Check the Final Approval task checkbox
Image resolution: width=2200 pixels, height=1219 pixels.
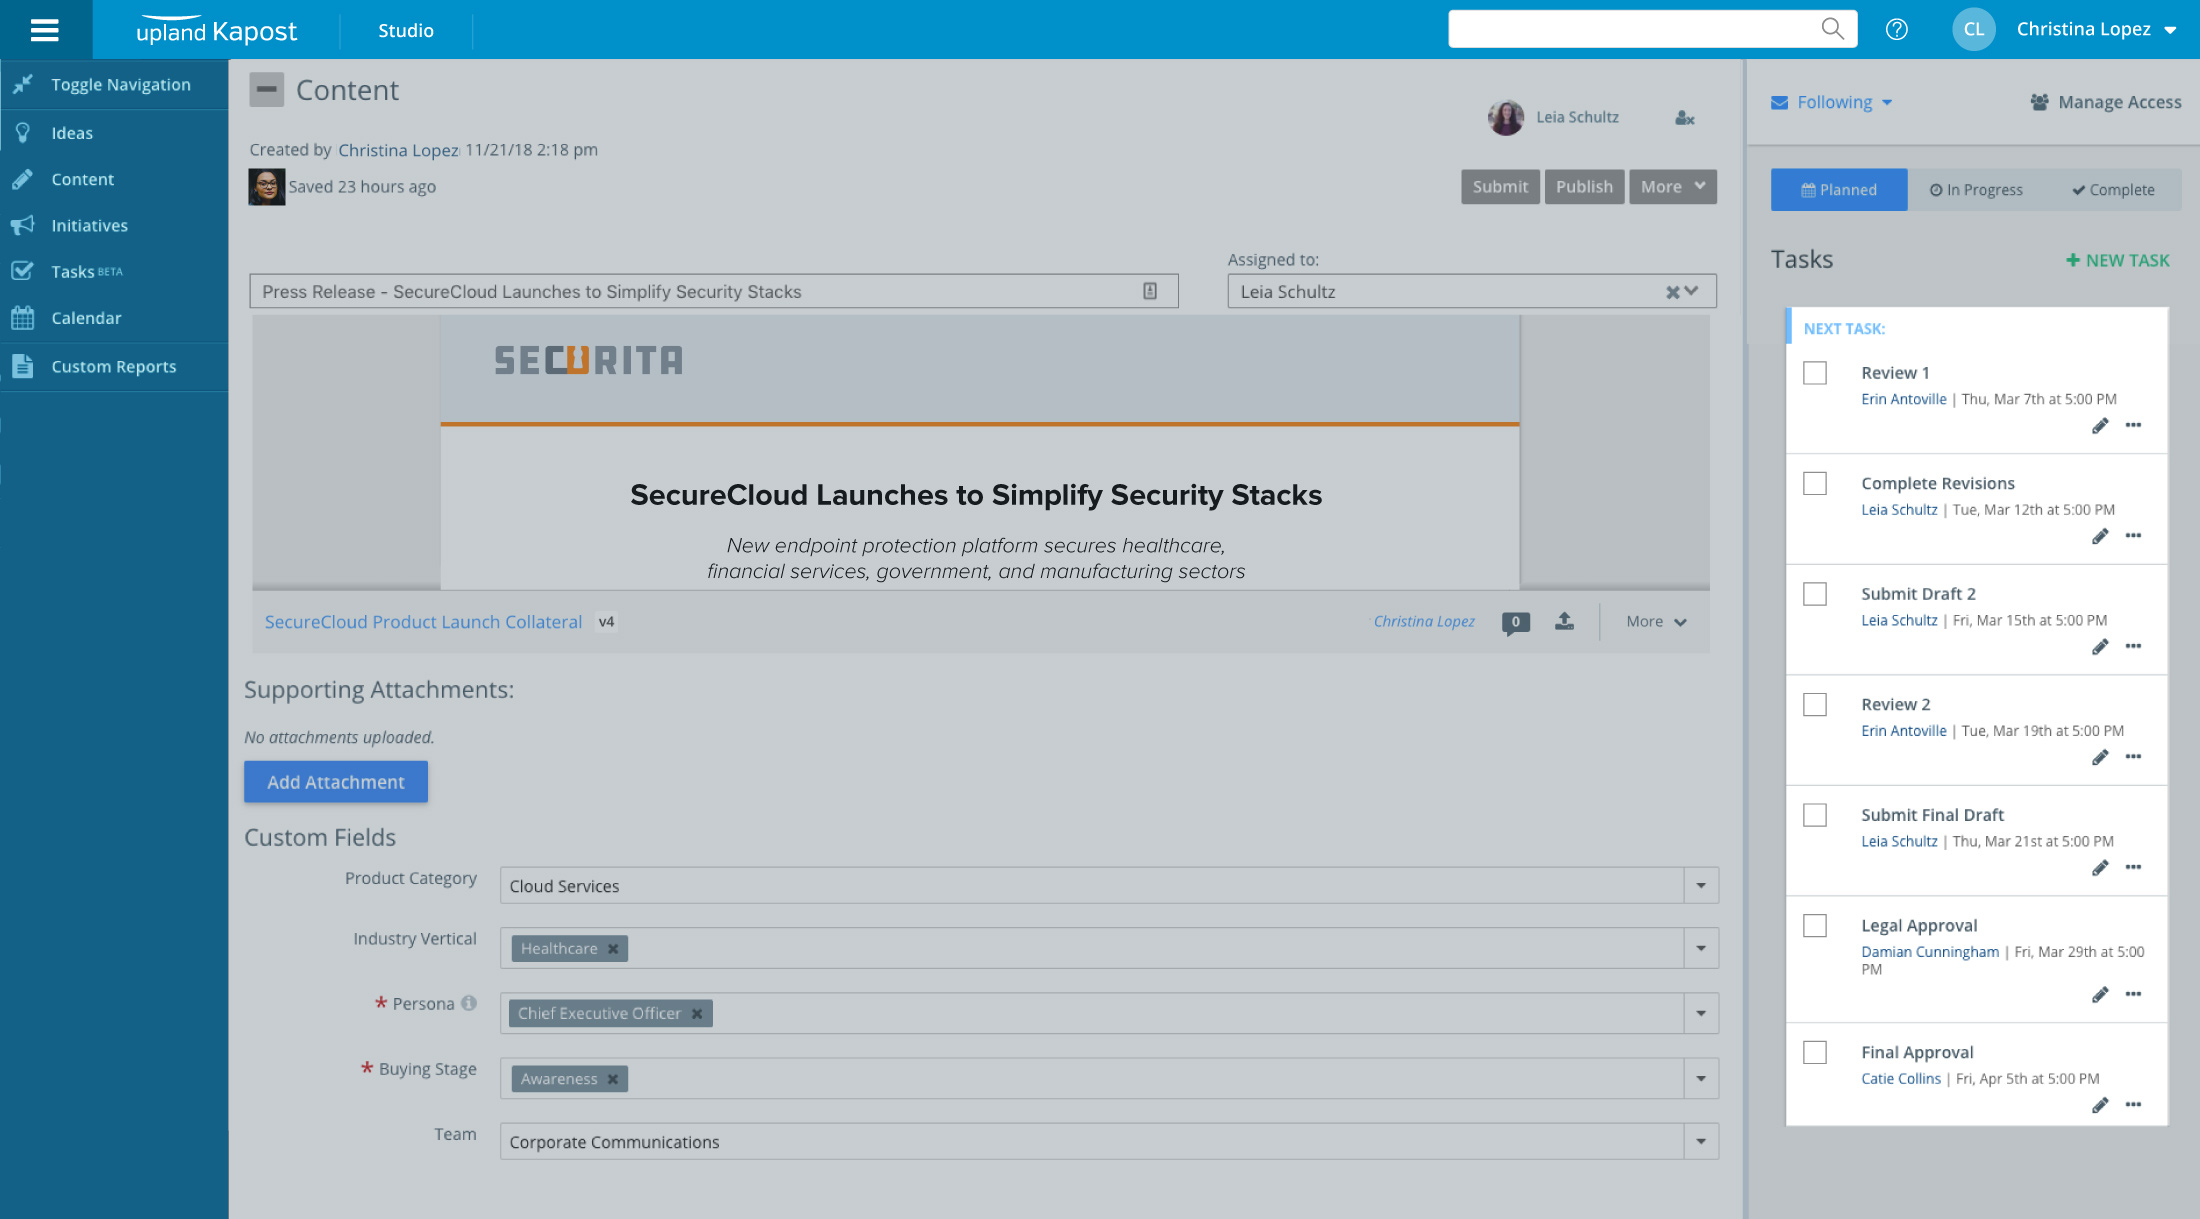click(x=1814, y=1052)
